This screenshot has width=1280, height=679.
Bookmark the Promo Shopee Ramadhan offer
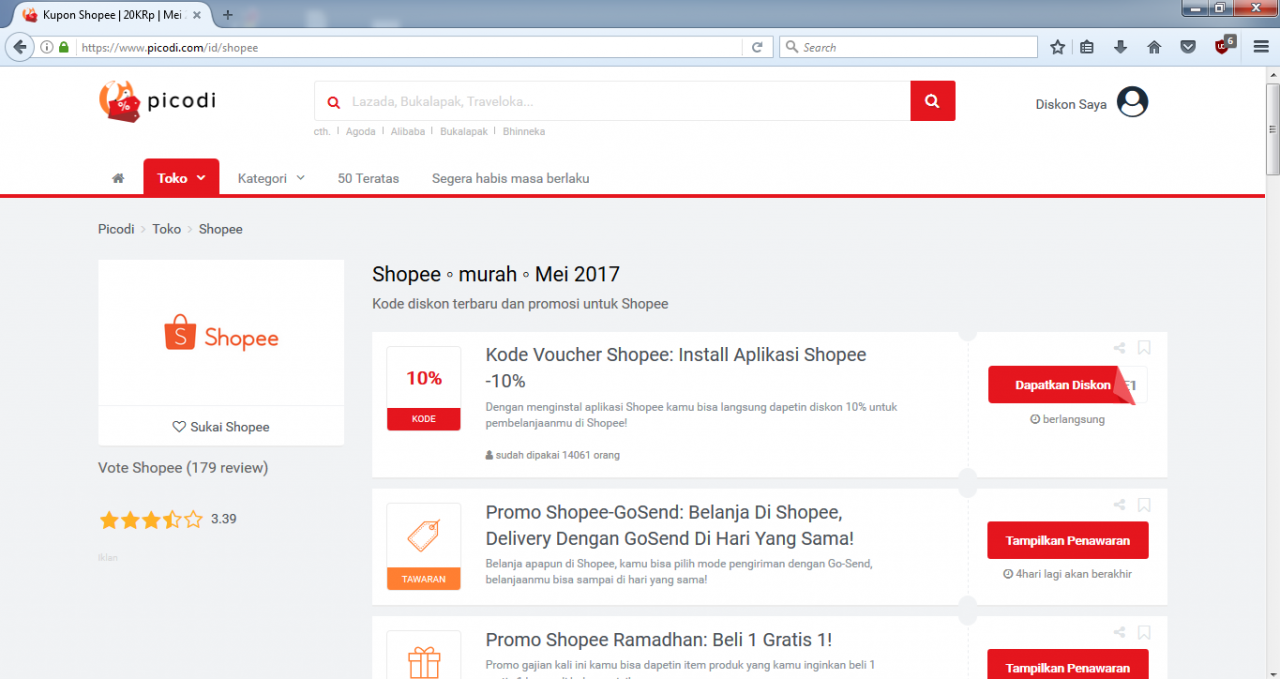coord(1144,633)
